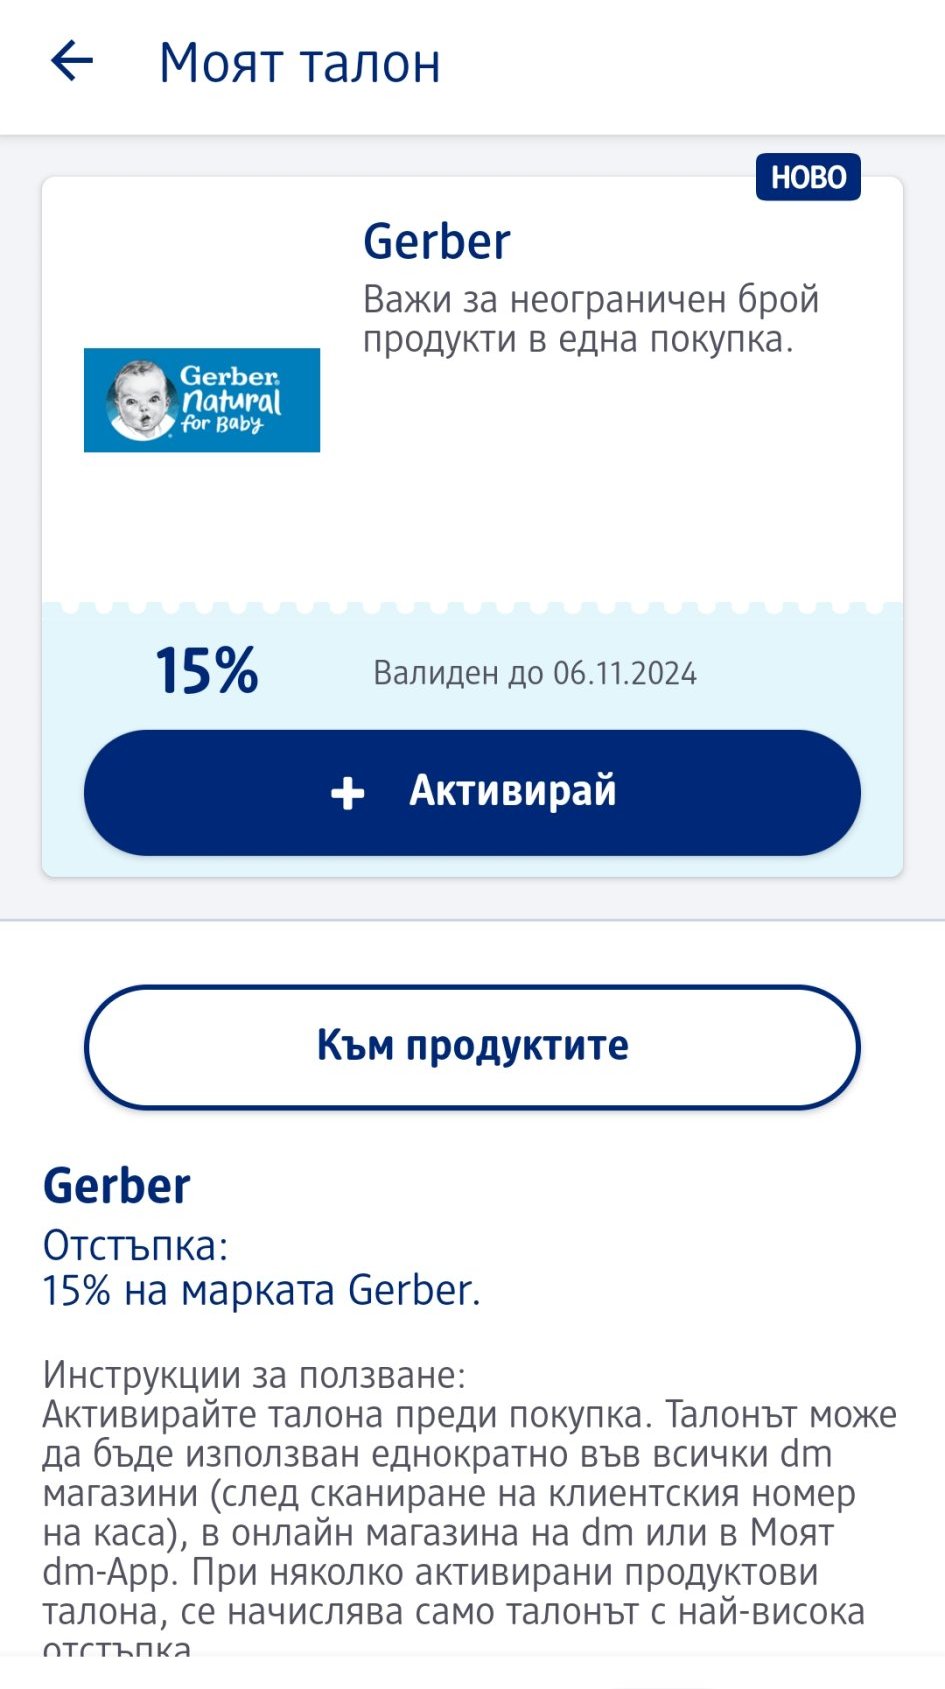Image resolution: width=945 pixels, height=1689 pixels.
Task: Open the Gerber Natural for Baby logo image
Action: (x=202, y=400)
